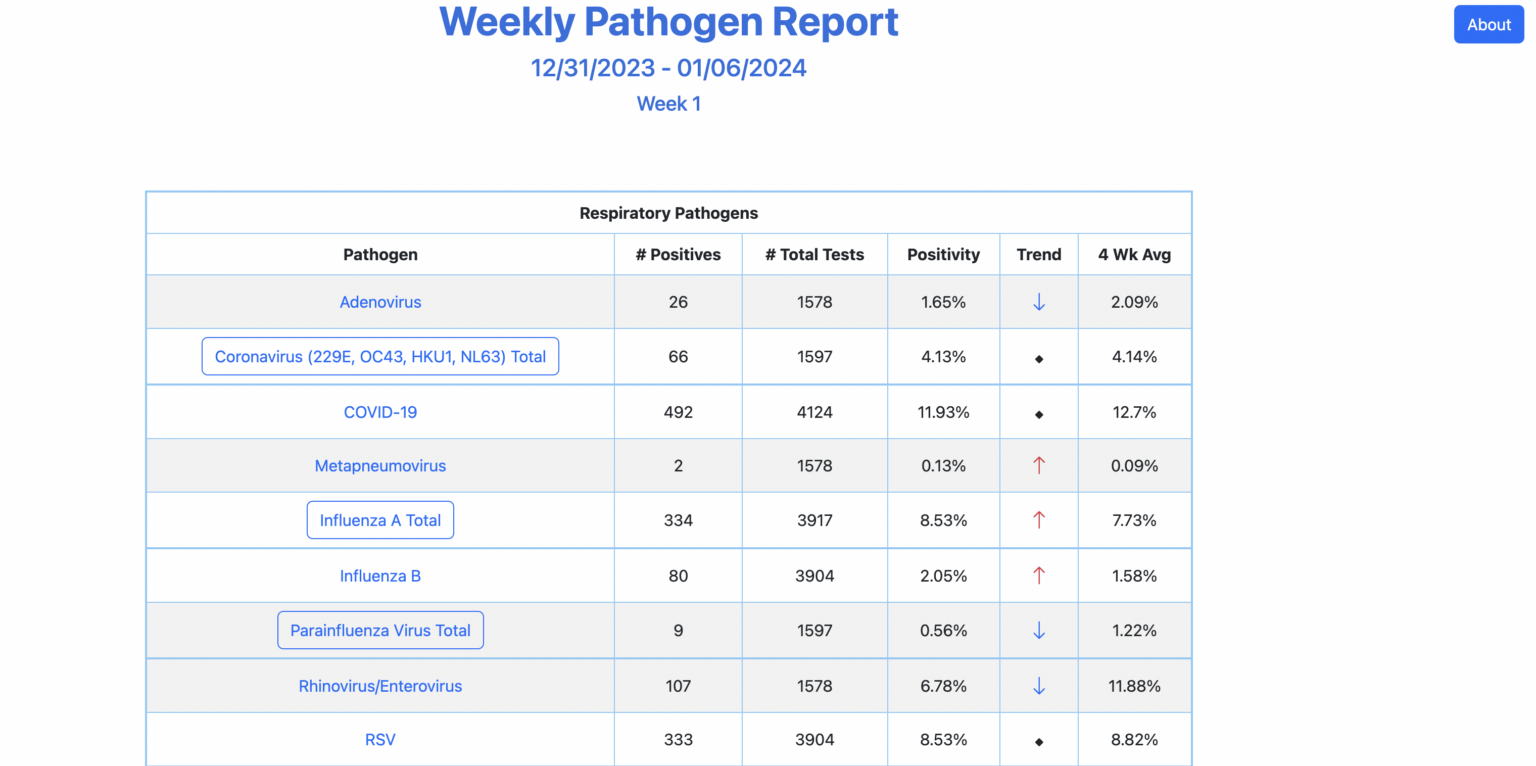The height and width of the screenshot is (766, 1536).
Task: Open the COVID-19 pathogen link
Action: 380,411
